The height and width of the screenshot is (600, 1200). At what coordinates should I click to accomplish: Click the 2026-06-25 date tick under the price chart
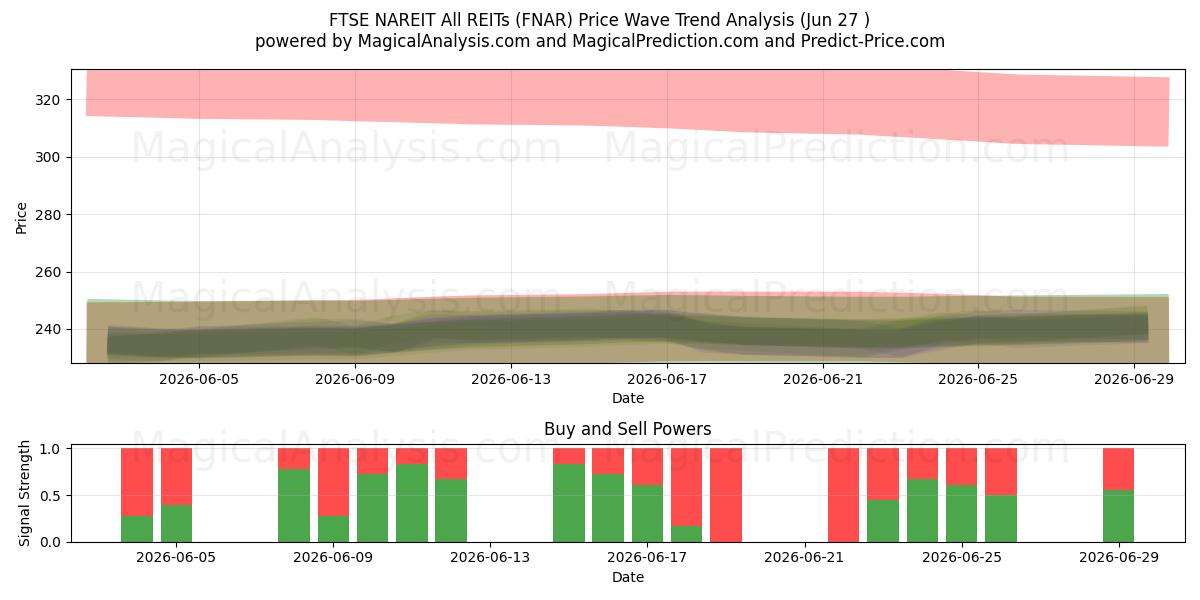click(979, 379)
